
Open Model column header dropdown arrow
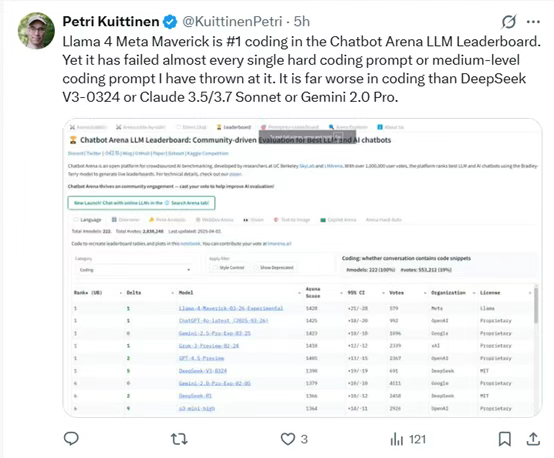click(x=300, y=293)
